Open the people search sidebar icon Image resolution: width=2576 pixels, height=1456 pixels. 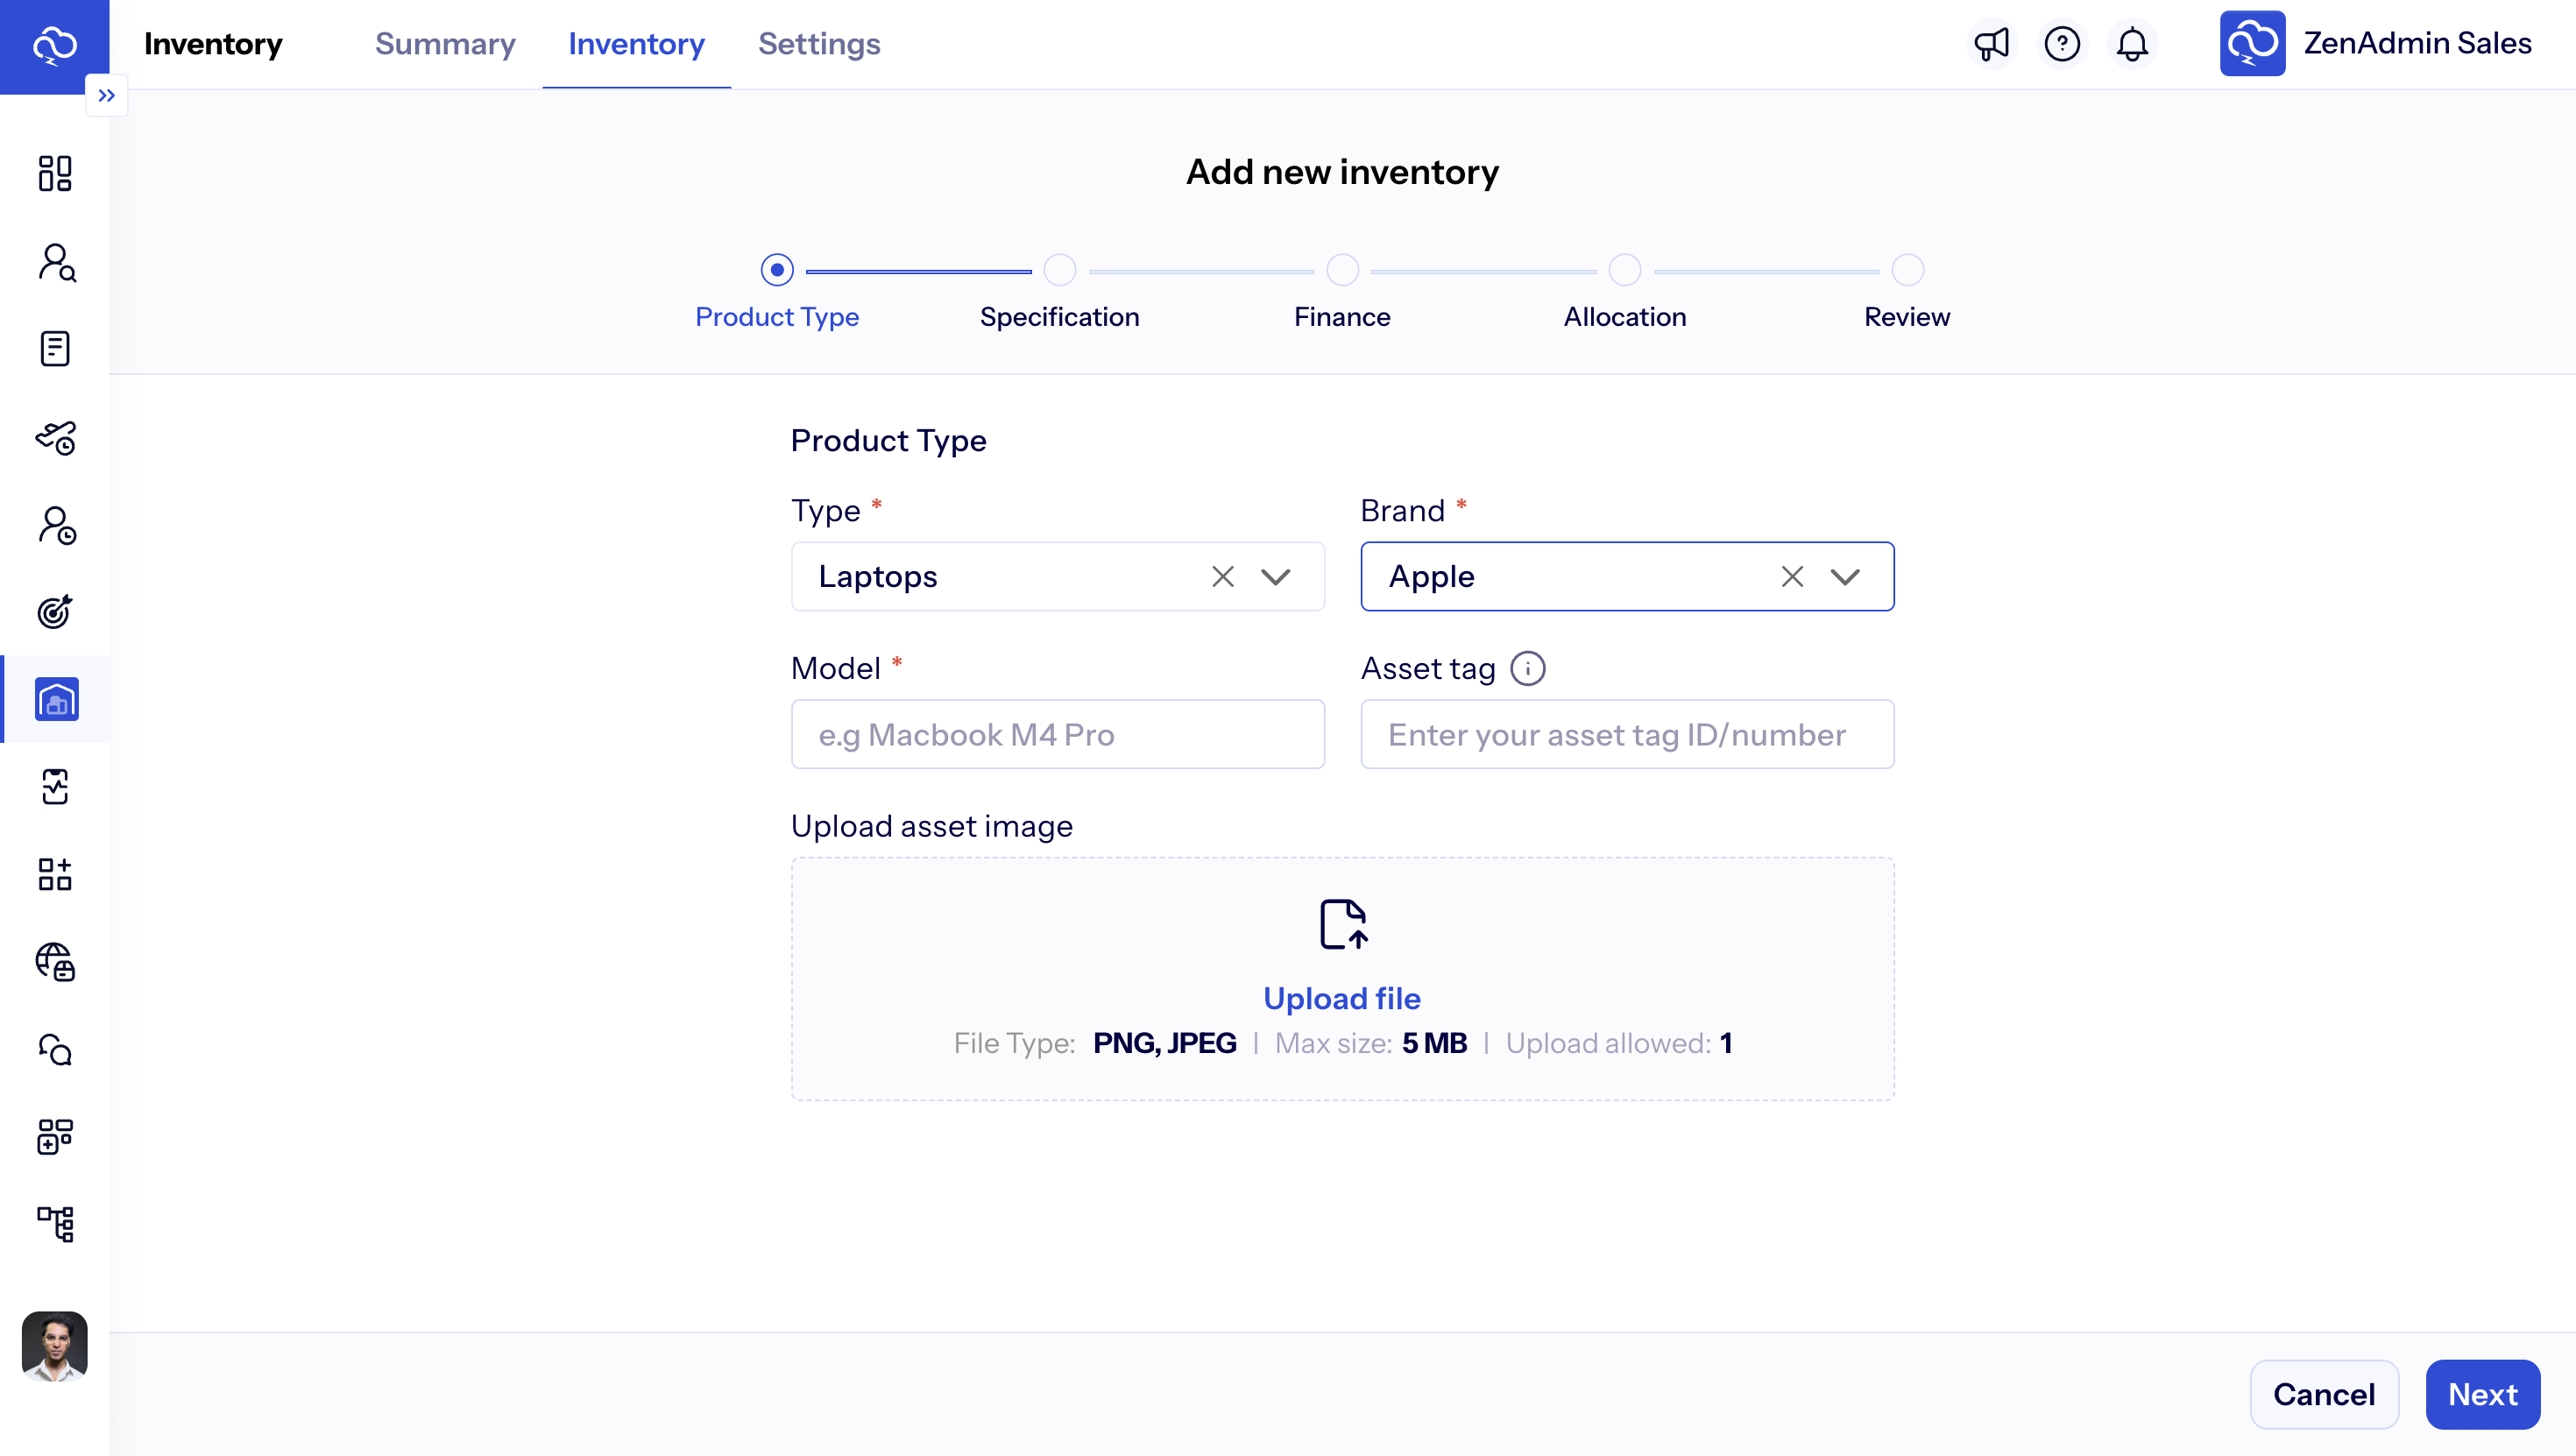coord(56,262)
